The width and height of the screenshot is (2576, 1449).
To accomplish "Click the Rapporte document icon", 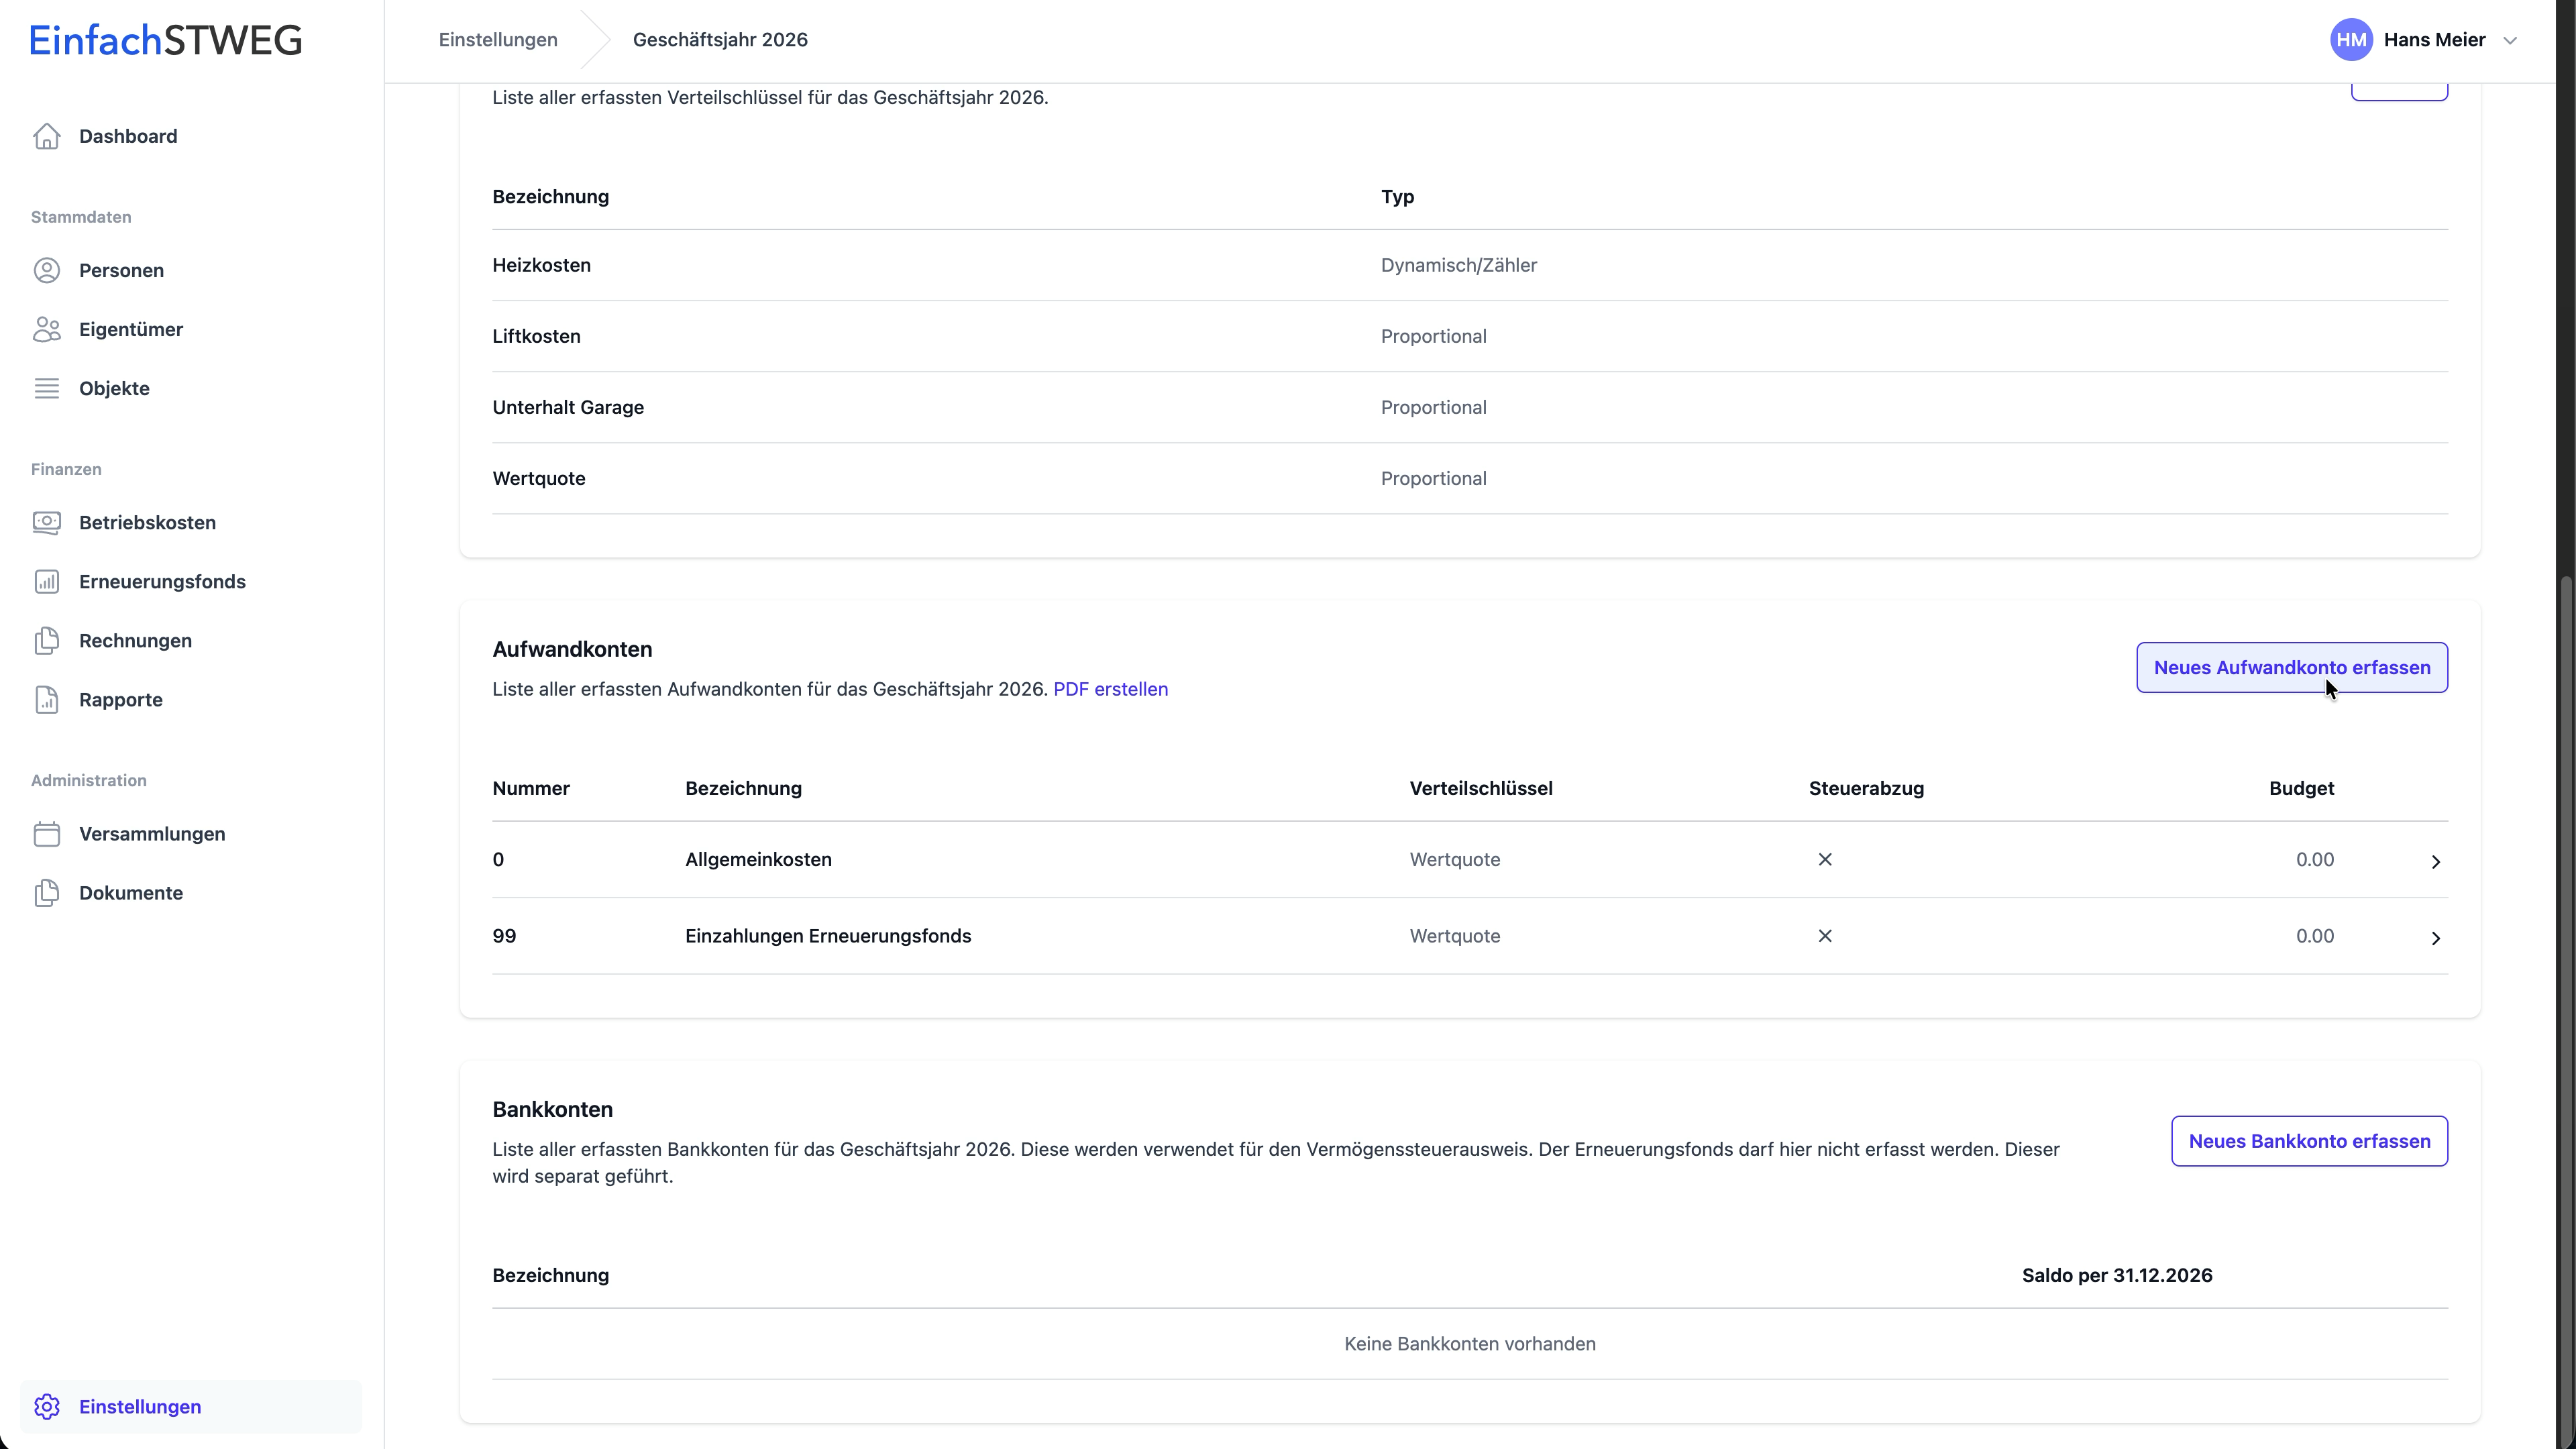I will (46, 700).
